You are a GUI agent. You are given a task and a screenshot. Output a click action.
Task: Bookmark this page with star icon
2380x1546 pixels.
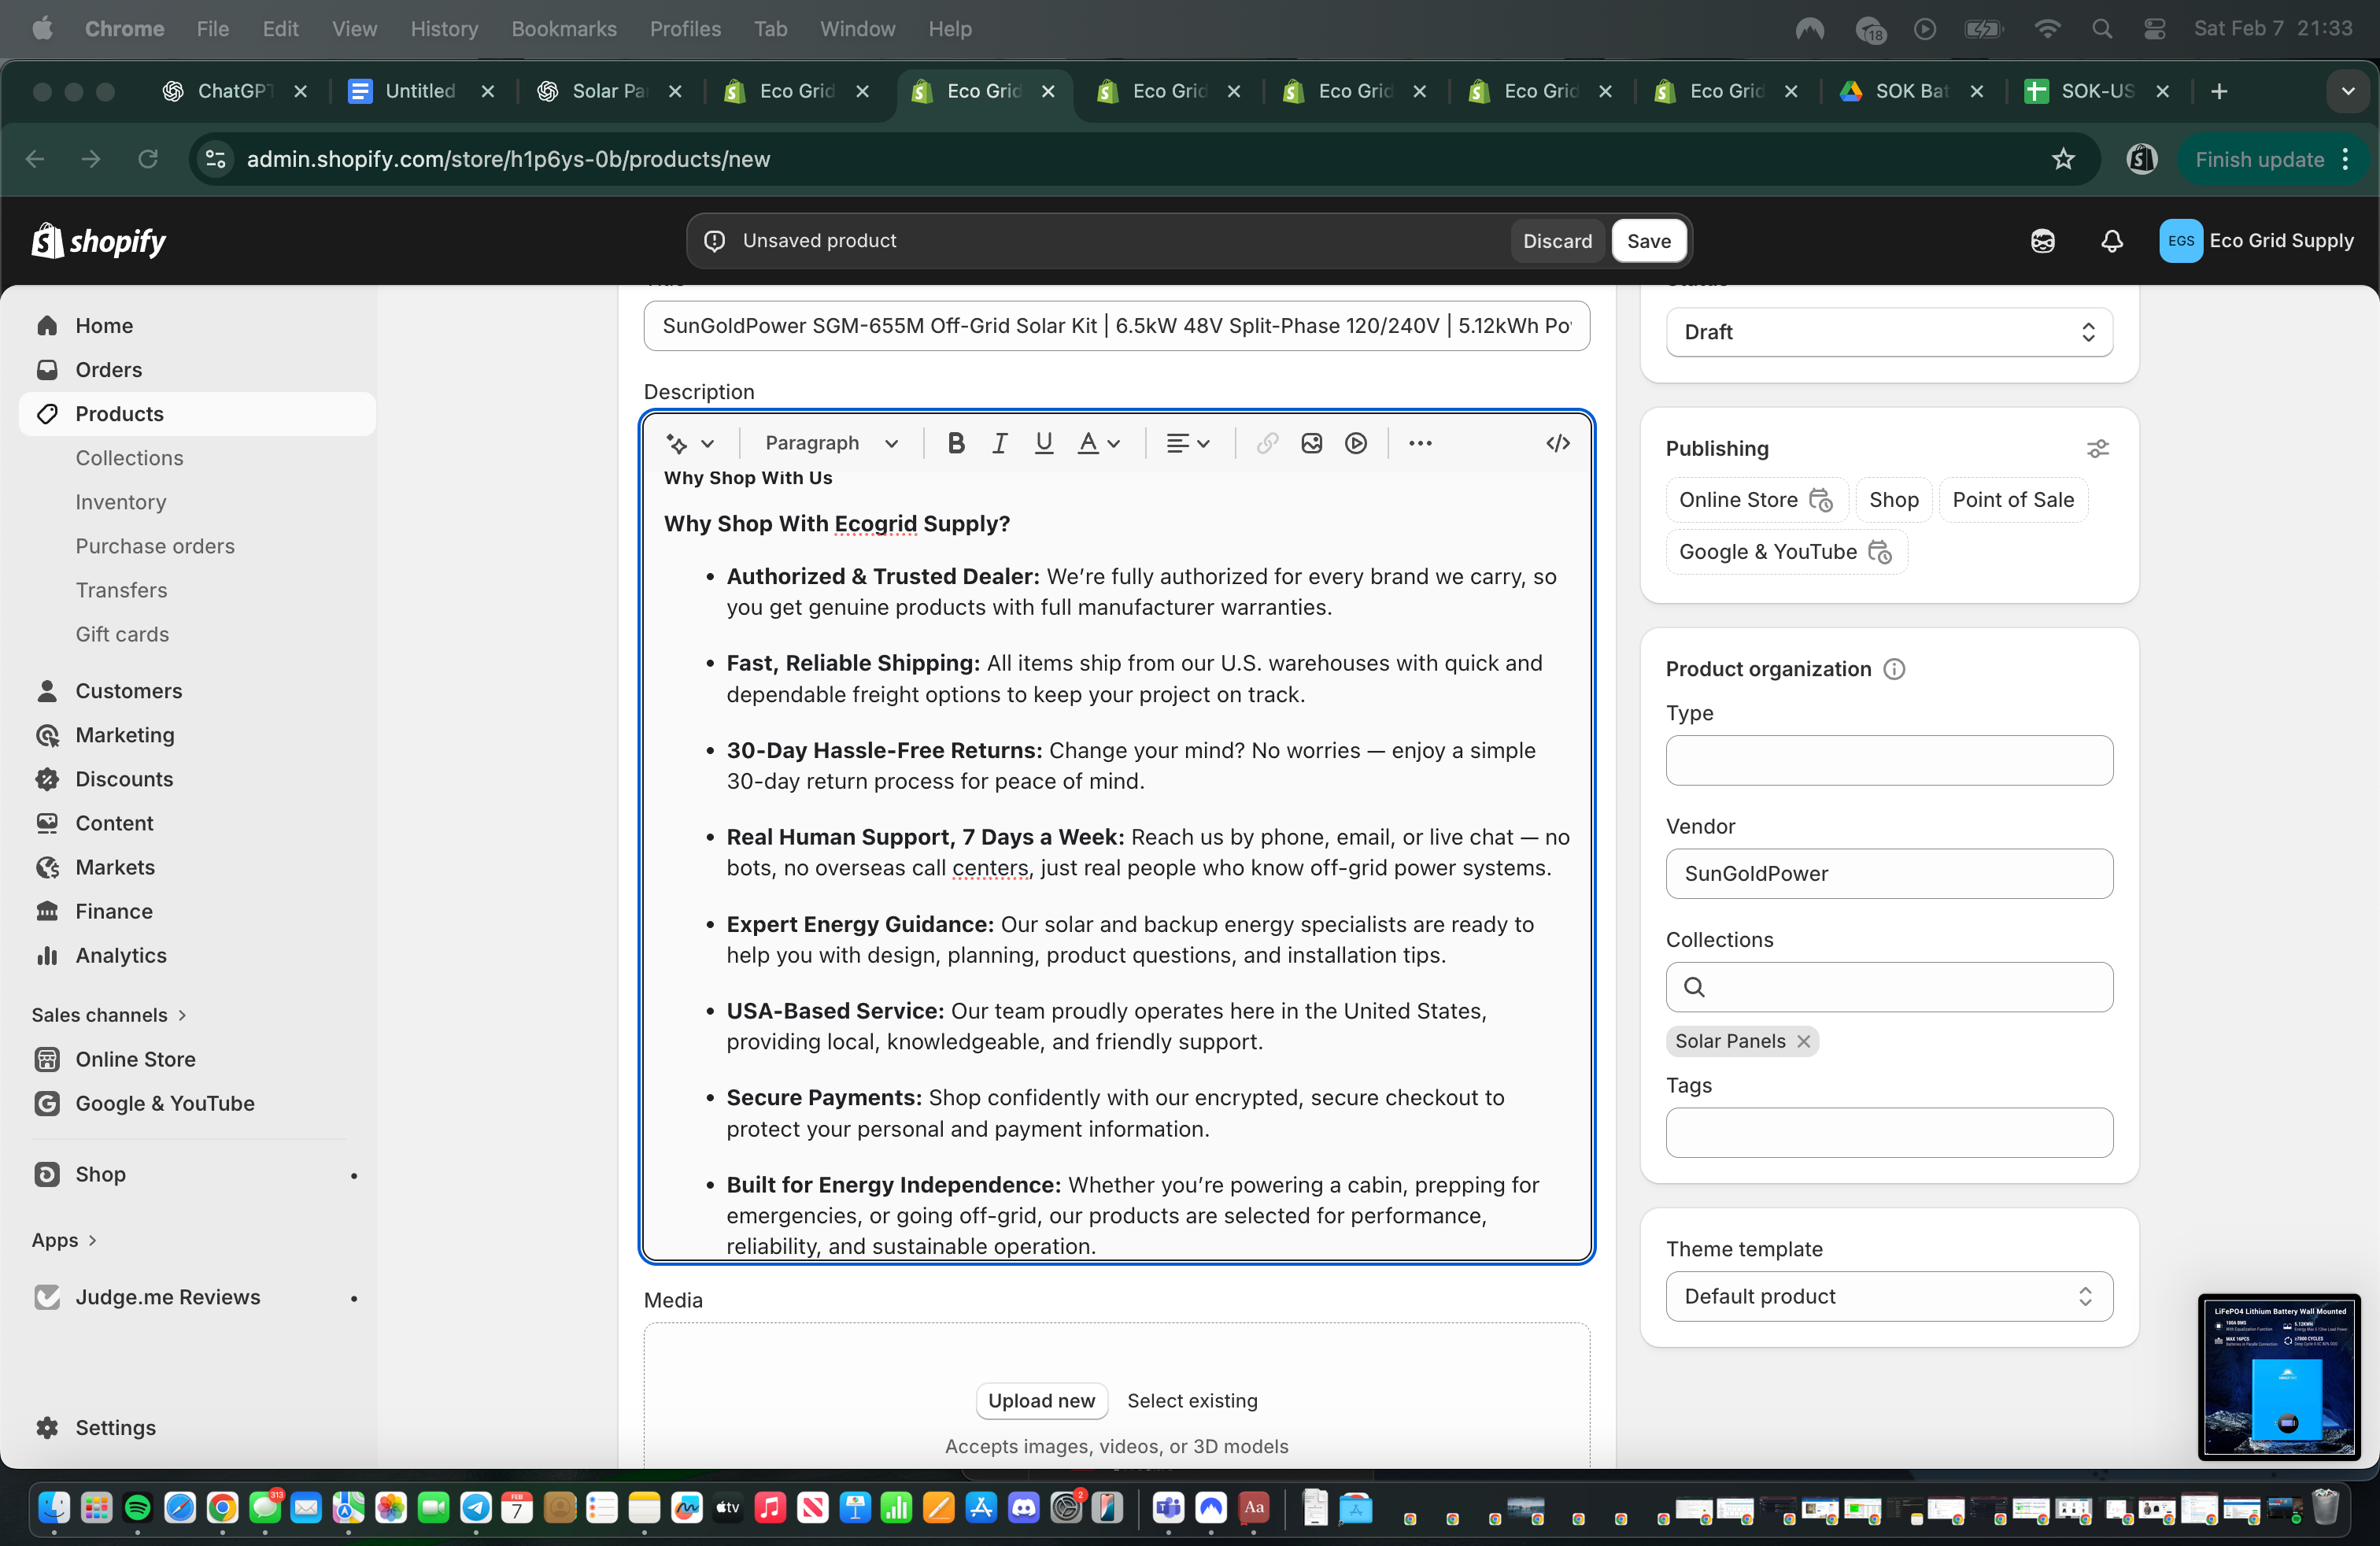[2063, 159]
